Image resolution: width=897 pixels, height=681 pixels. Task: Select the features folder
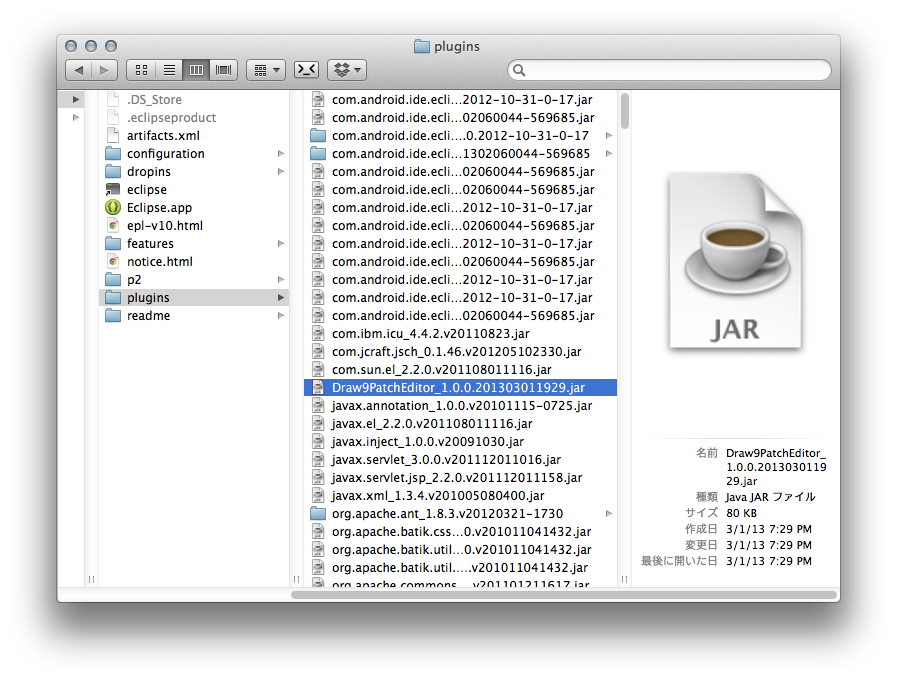[150, 244]
